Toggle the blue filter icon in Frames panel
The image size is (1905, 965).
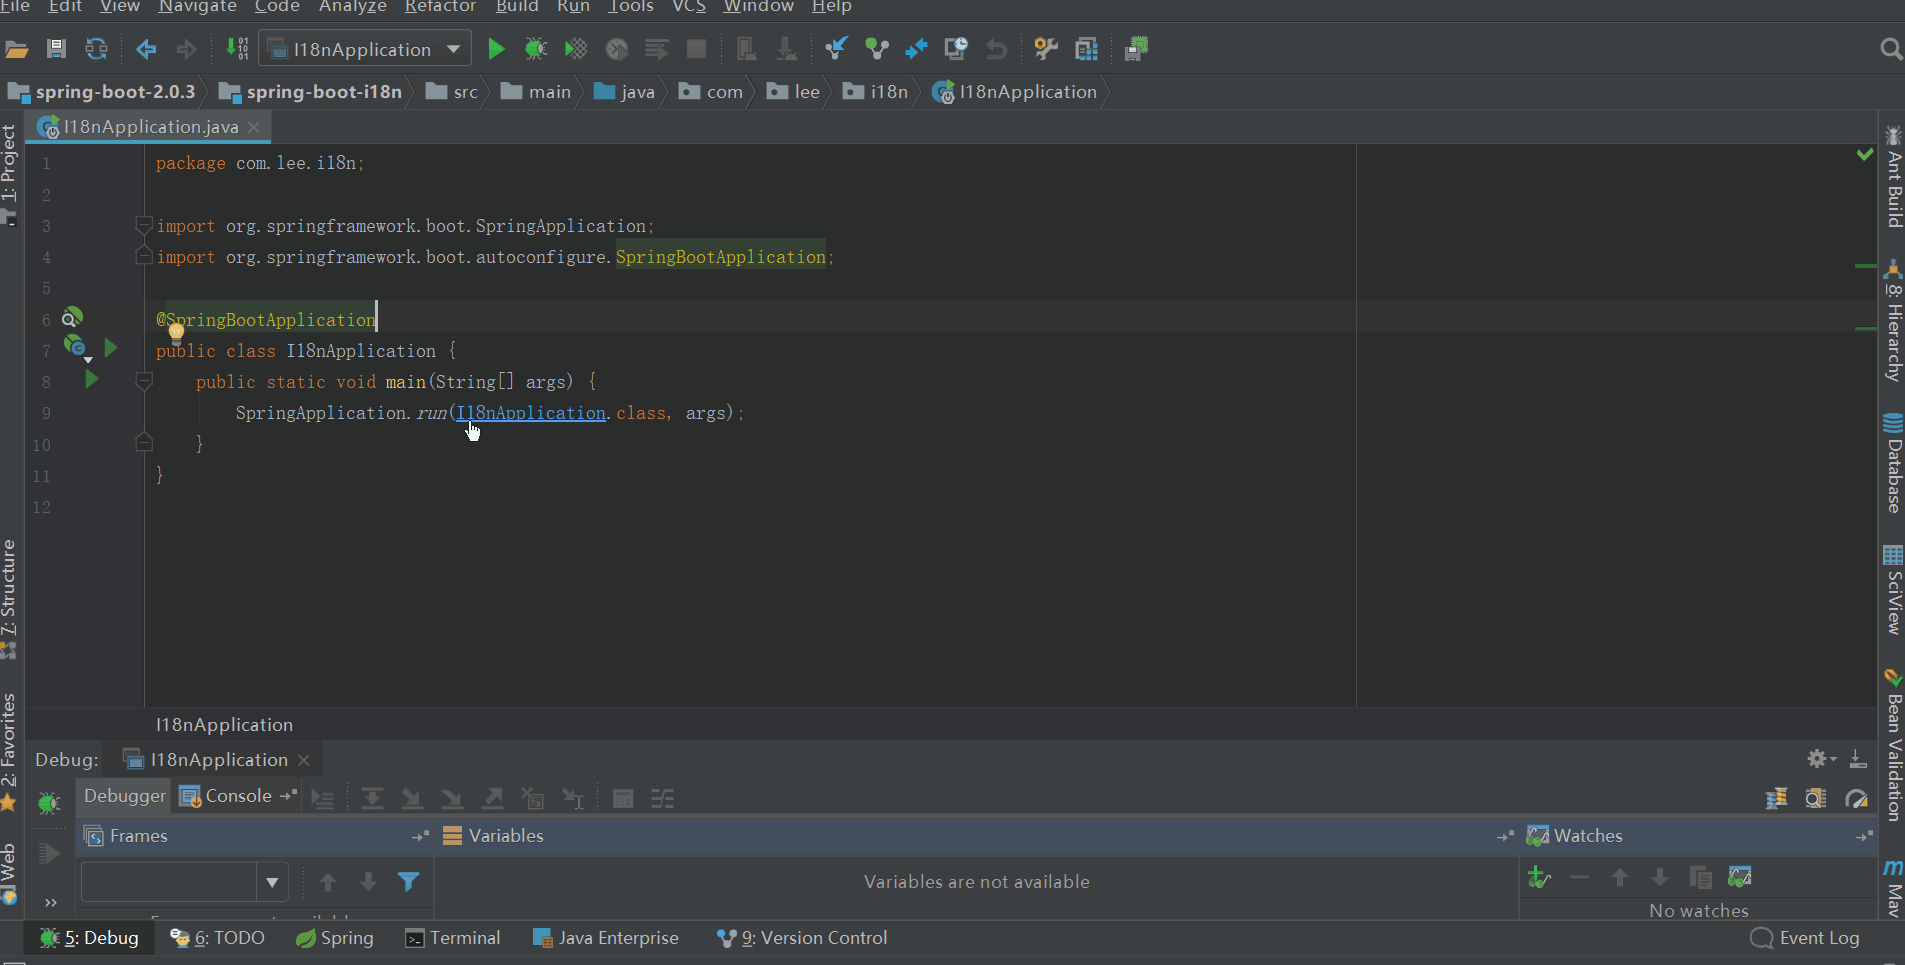click(408, 882)
